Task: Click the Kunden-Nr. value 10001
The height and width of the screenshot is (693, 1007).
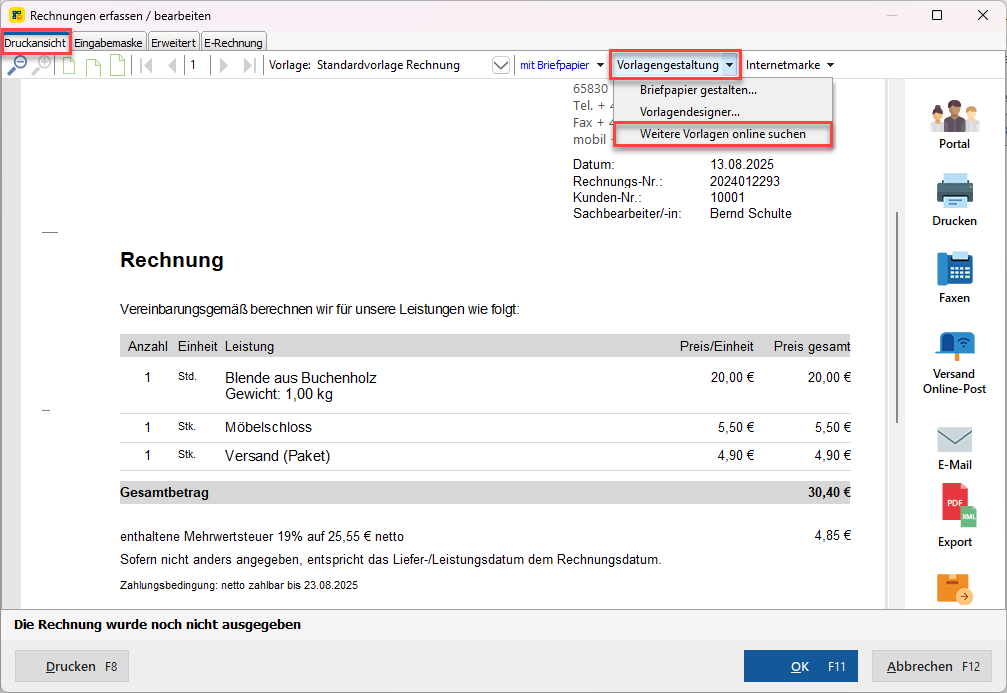Action: (727, 198)
